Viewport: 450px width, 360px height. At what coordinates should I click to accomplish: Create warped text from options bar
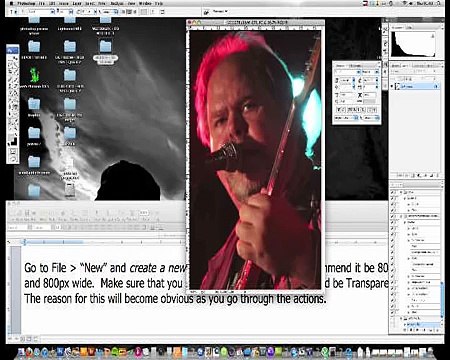click(x=153, y=12)
